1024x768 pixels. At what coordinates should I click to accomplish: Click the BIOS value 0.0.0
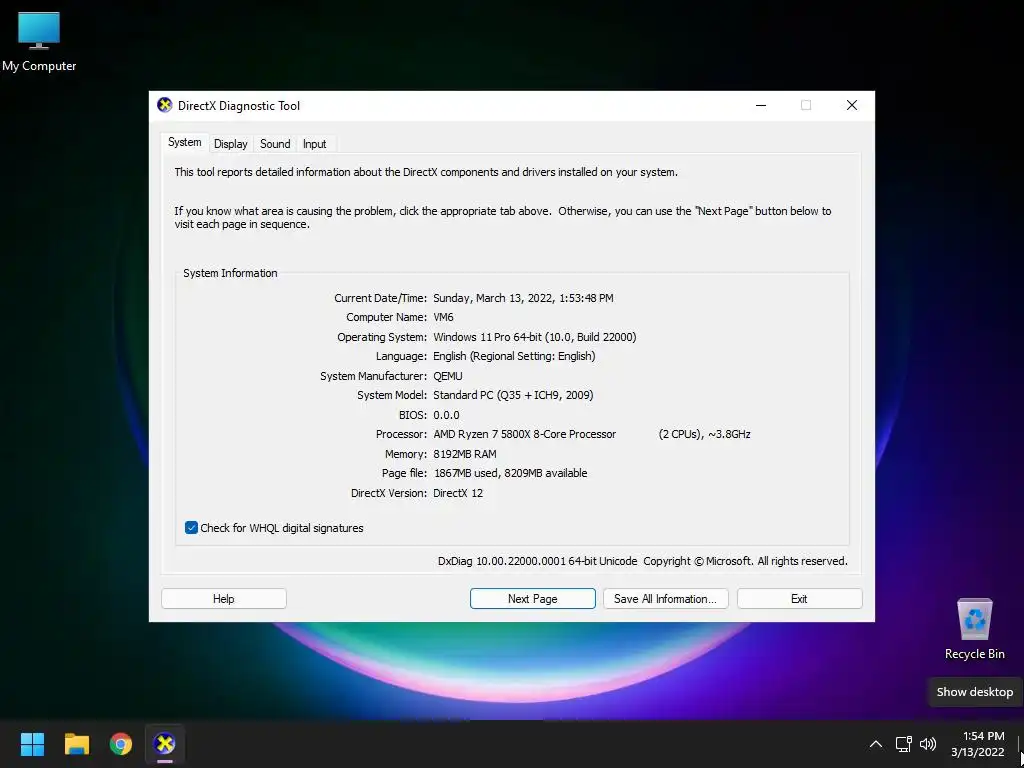[446, 415]
